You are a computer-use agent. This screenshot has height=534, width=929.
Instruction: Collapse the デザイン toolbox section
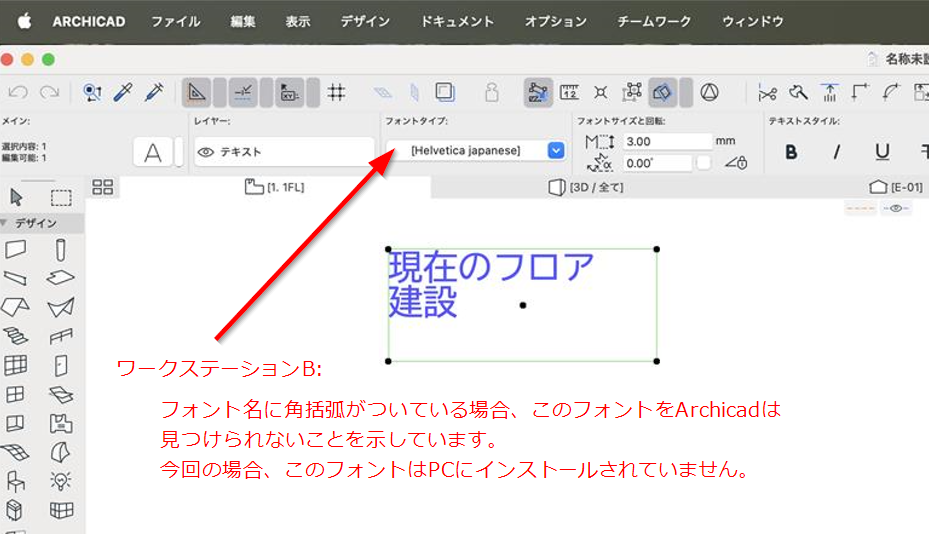5,223
